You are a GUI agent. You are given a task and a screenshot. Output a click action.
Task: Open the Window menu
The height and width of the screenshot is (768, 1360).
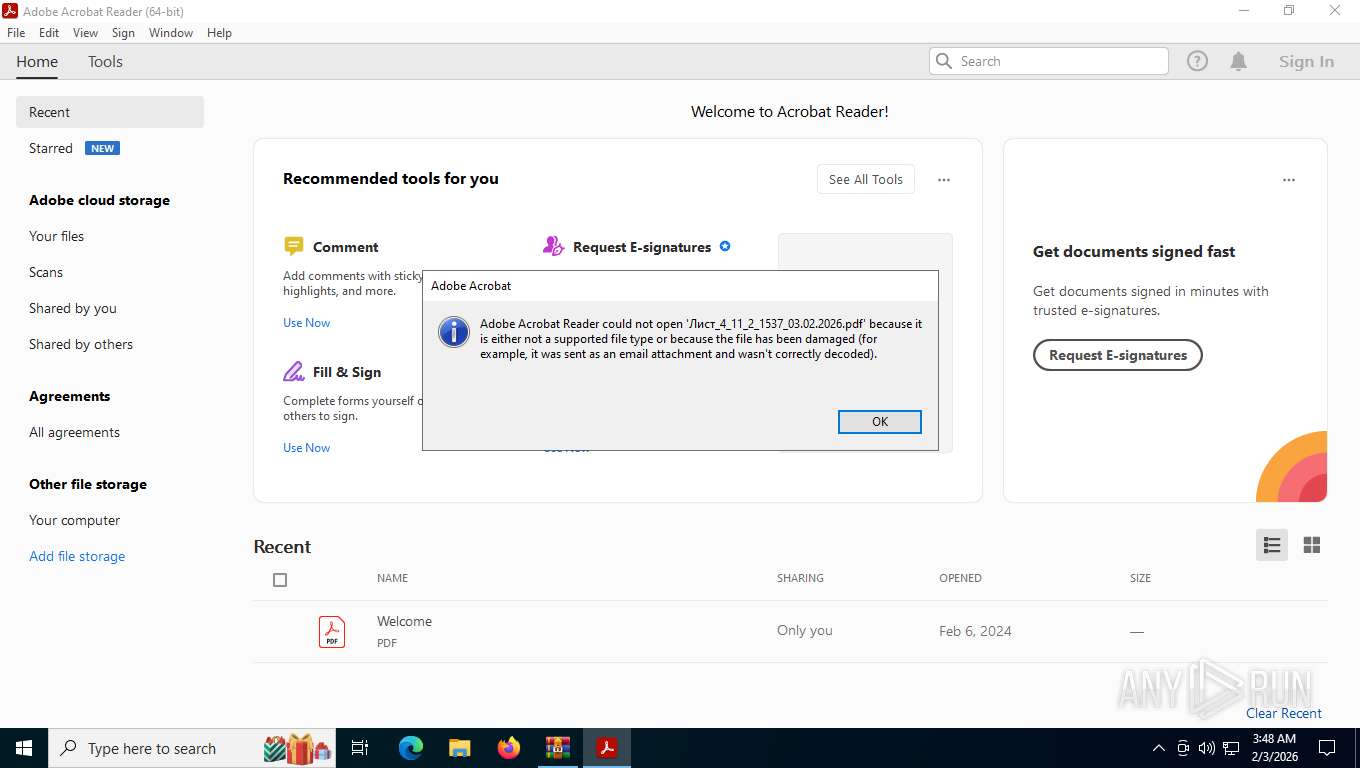click(171, 33)
